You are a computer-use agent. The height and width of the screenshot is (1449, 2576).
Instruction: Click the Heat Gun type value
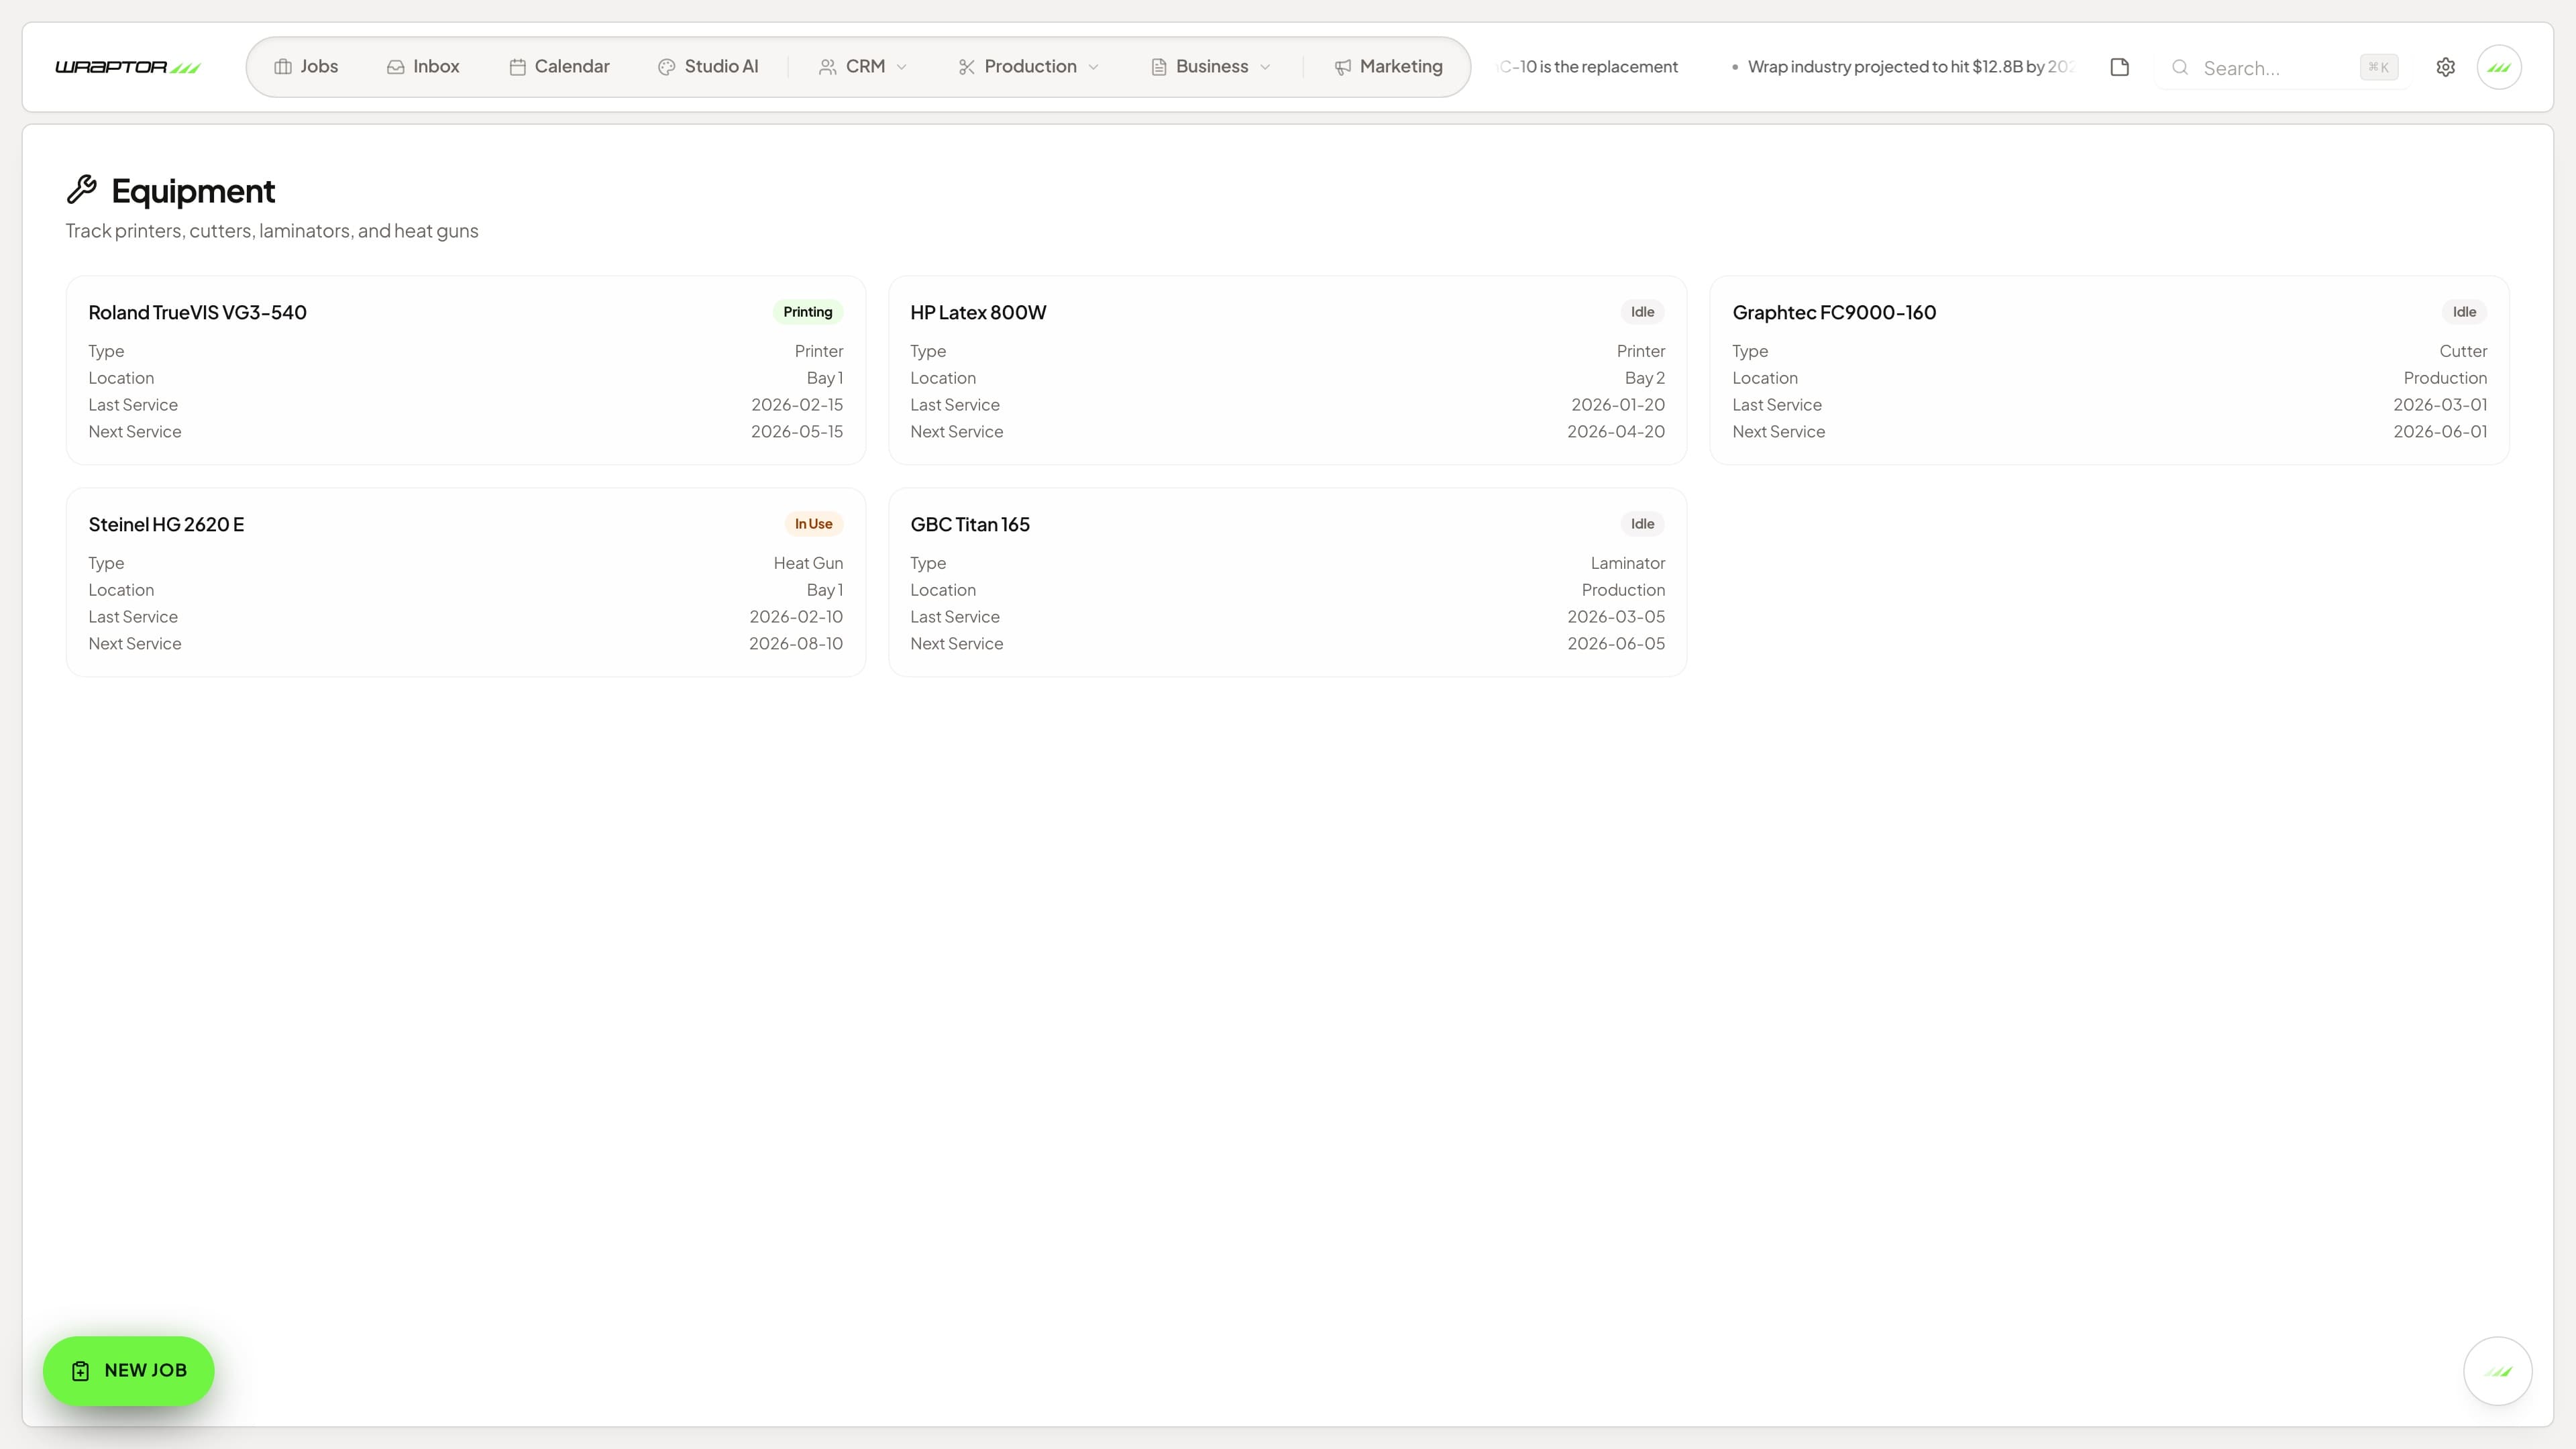click(x=808, y=564)
